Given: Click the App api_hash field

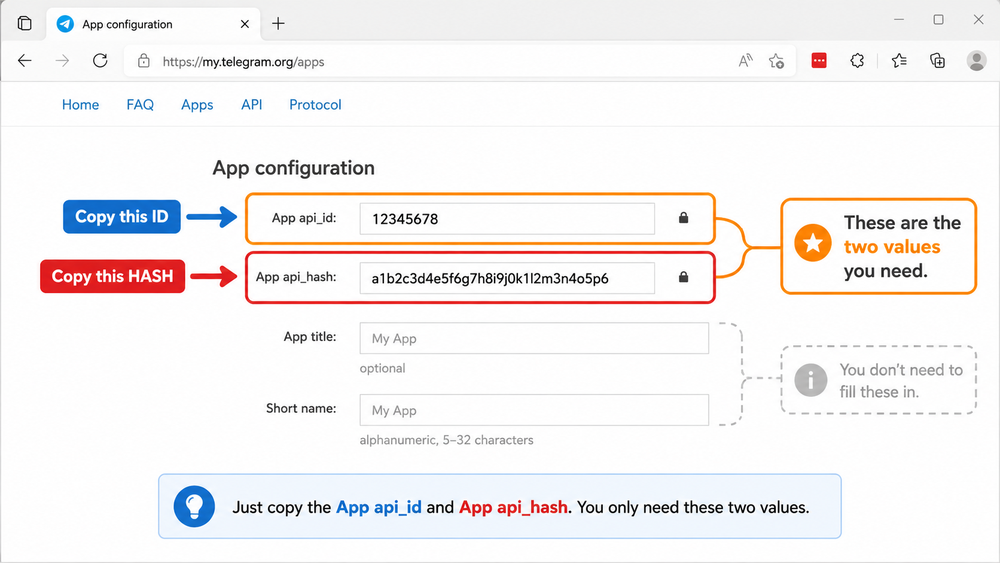Looking at the screenshot, I should [x=507, y=278].
